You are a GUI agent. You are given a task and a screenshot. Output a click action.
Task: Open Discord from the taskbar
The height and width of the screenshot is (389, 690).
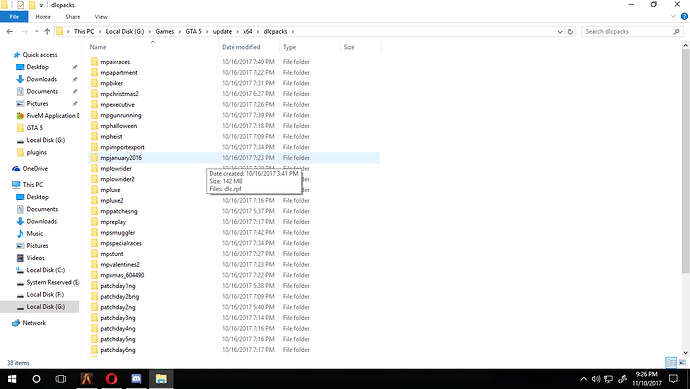136,379
